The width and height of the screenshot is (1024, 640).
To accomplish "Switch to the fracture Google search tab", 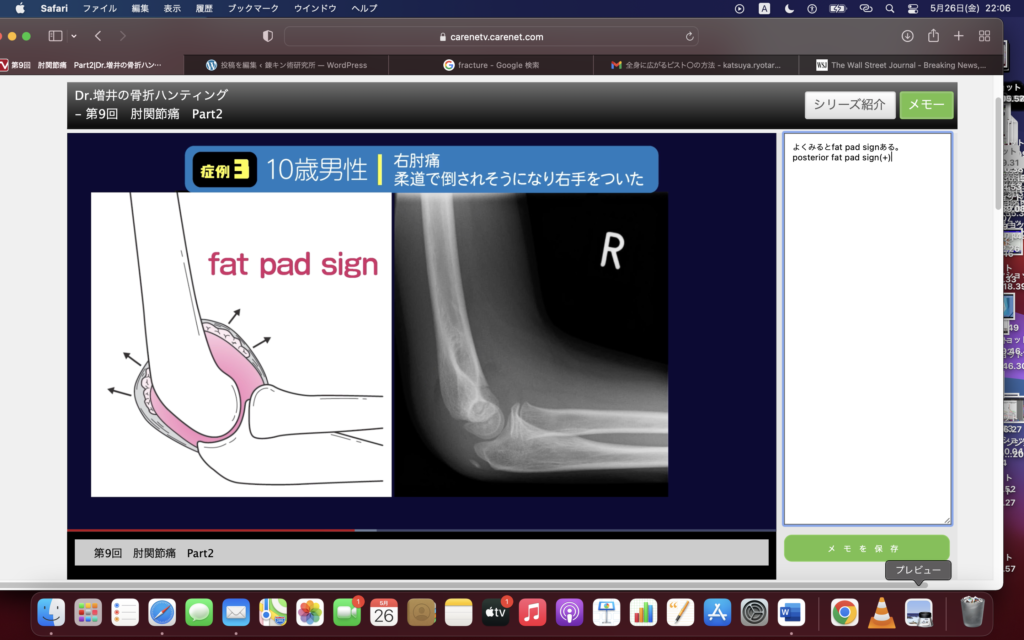I will (x=497, y=65).
